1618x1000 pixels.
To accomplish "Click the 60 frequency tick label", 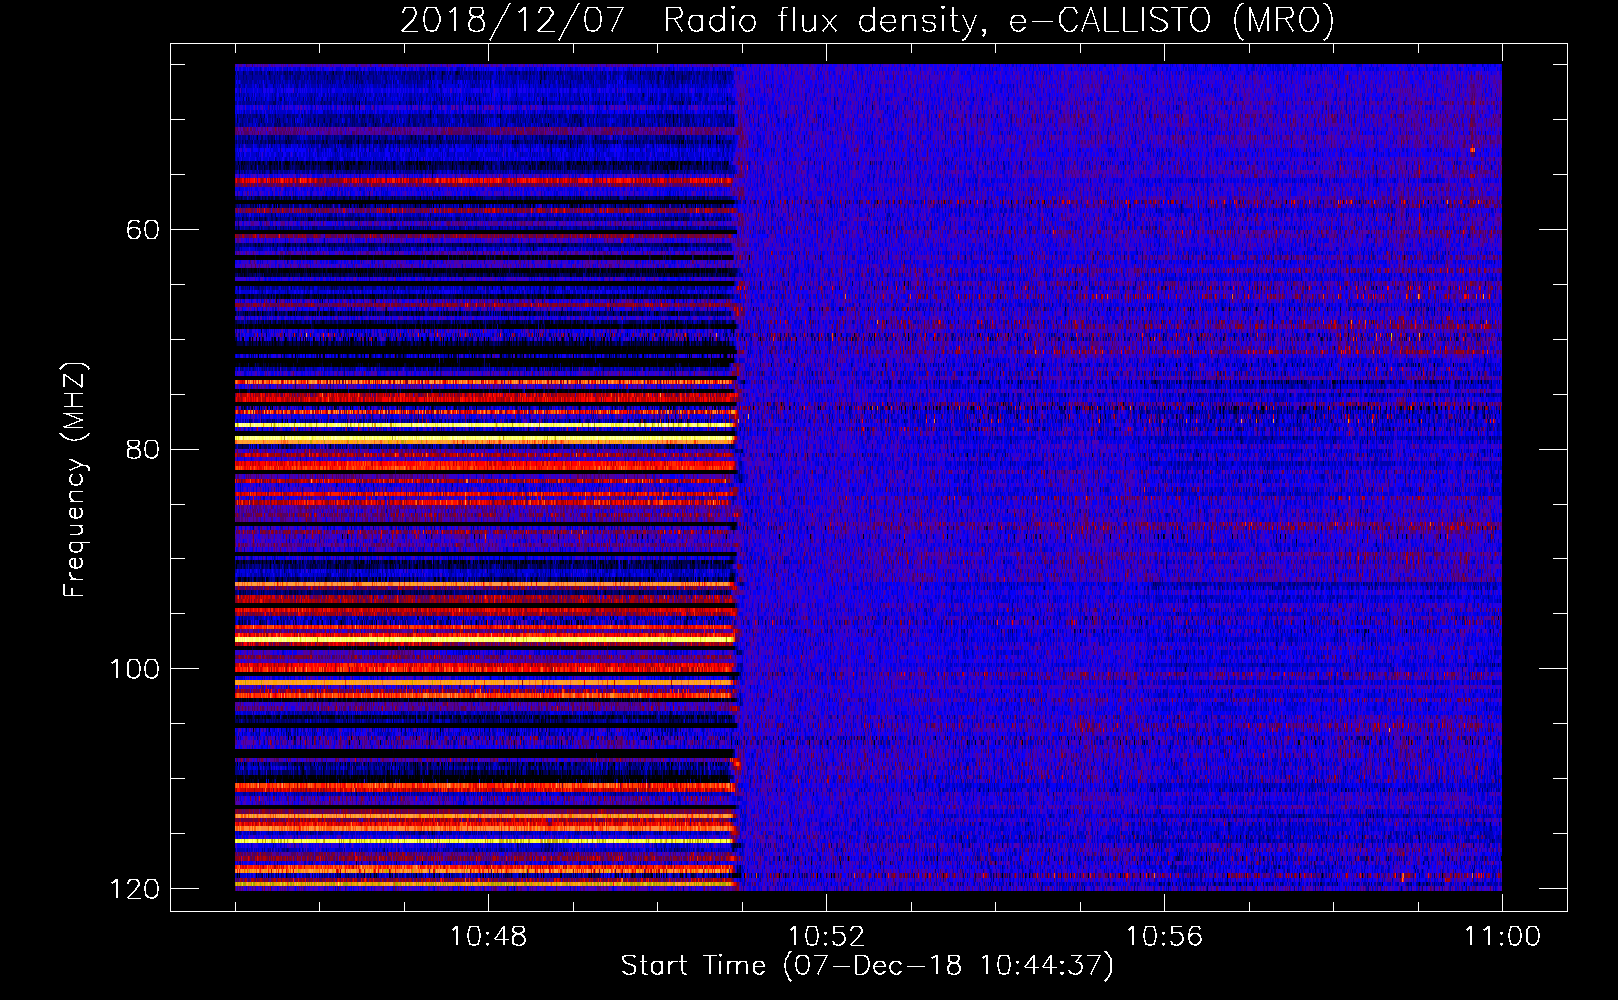I will pos(143,230).
